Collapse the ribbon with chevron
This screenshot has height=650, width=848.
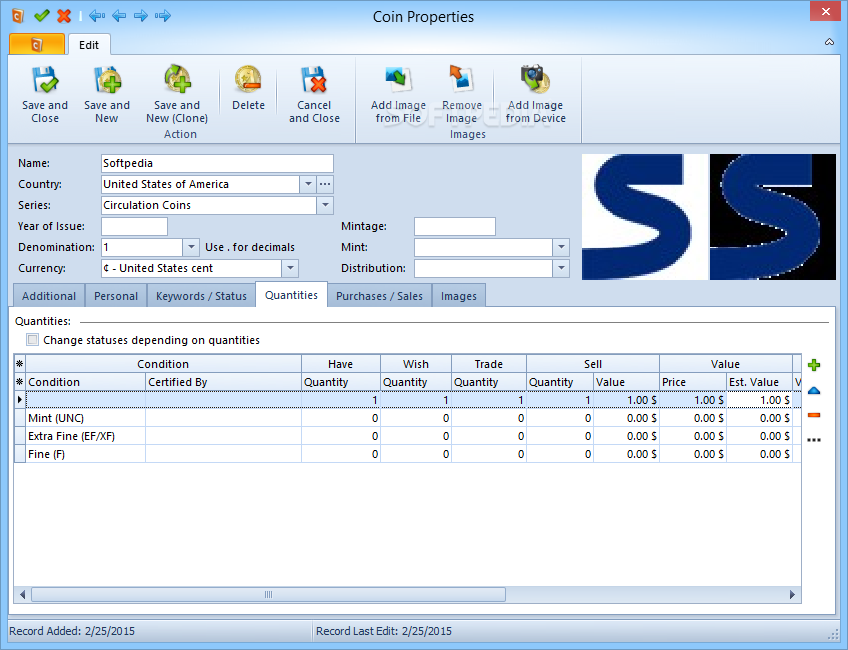point(829,42)
